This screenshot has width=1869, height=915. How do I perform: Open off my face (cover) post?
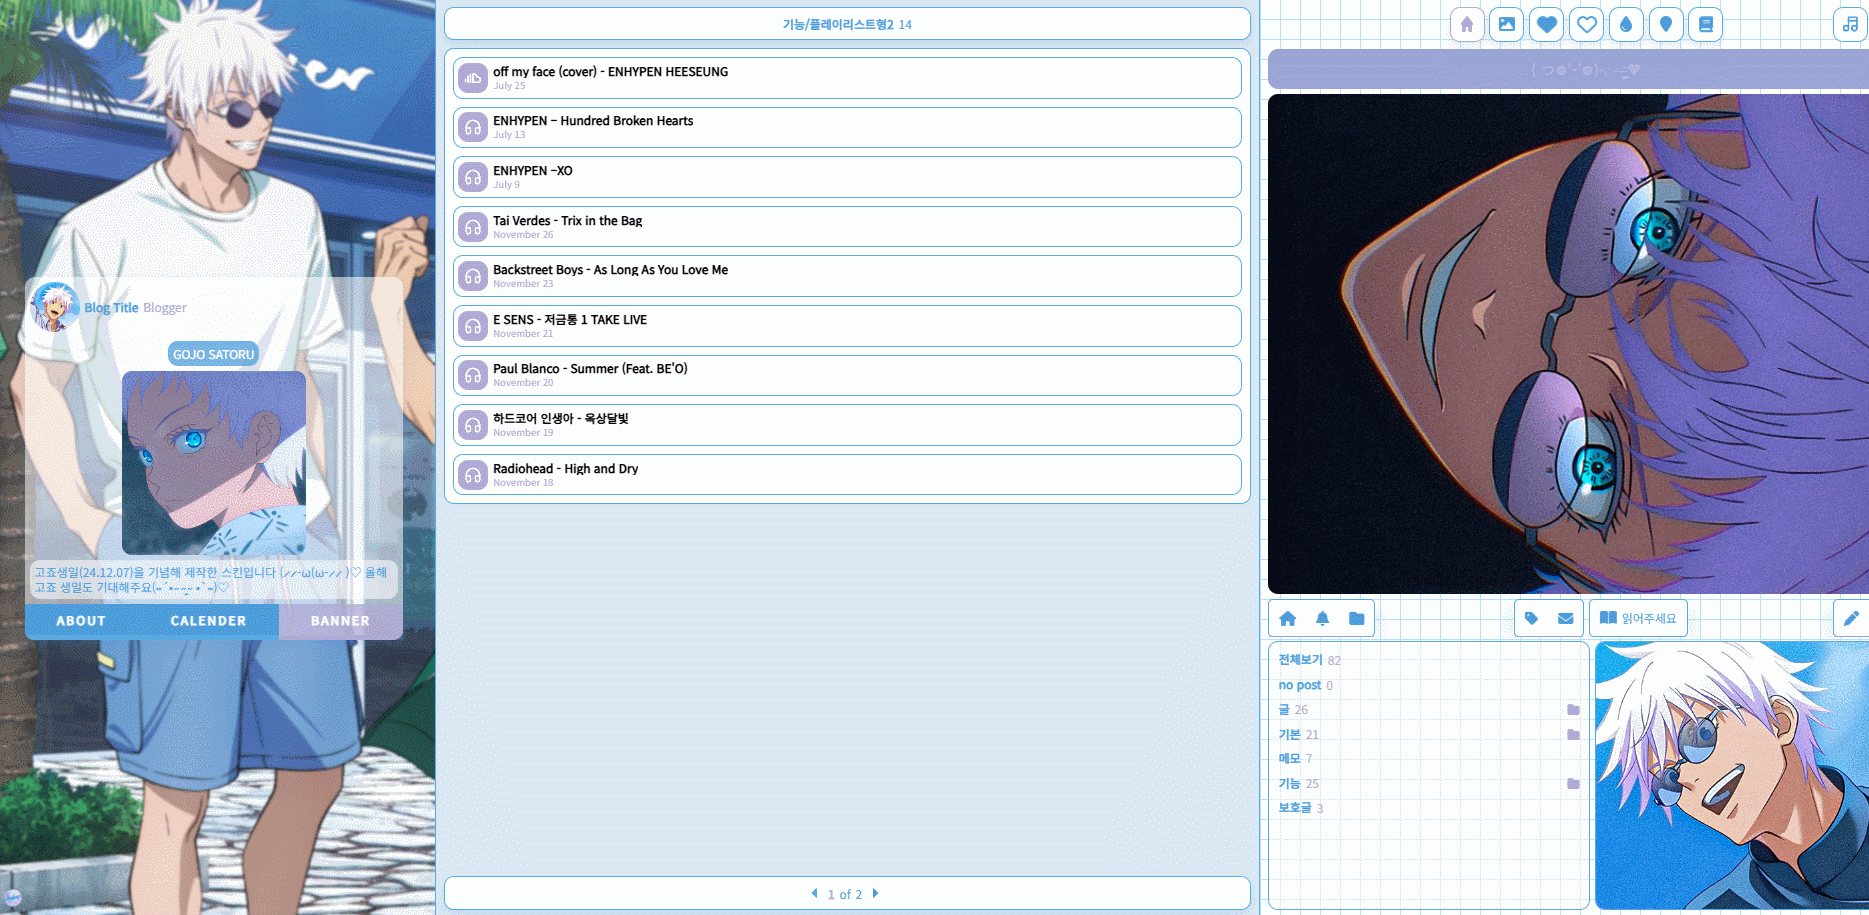(610, 72)
